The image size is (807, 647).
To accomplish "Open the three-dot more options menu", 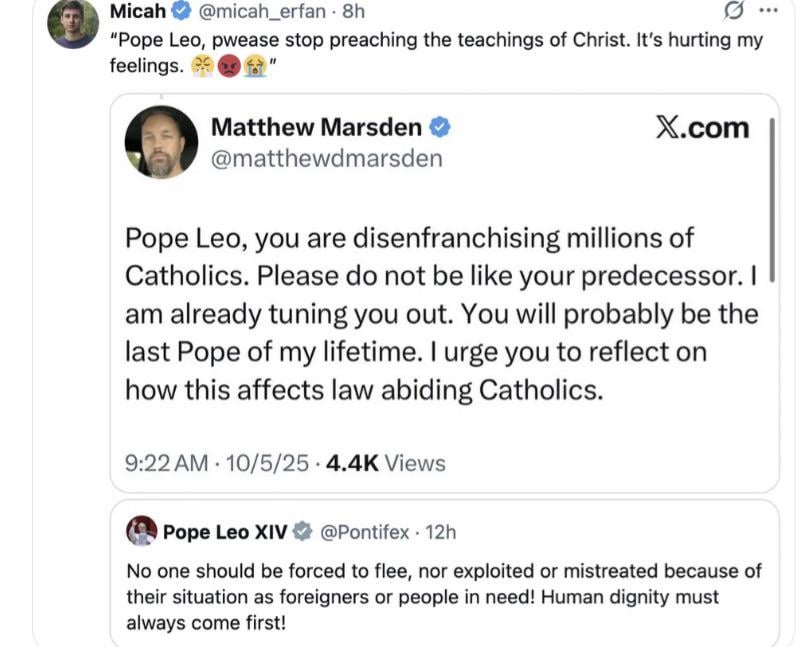I will [x=768, y=11].
